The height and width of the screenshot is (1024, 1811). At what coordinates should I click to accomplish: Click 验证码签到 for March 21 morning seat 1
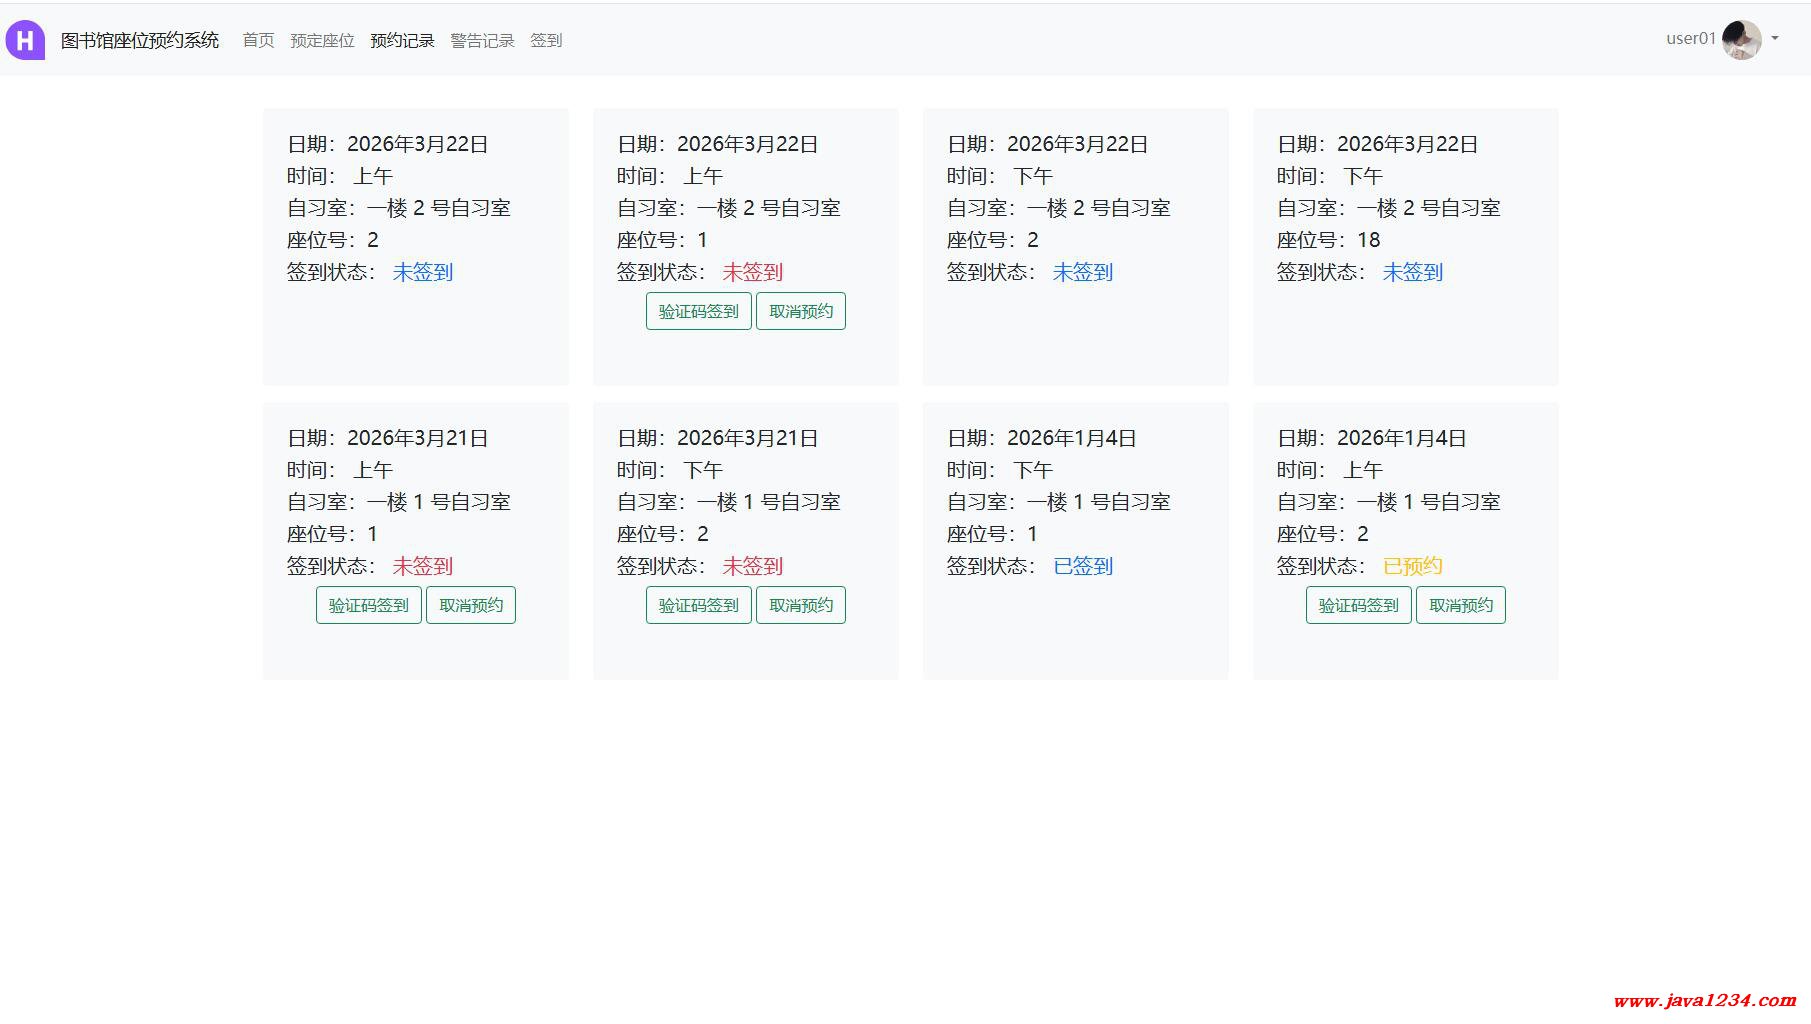(368, 605)
